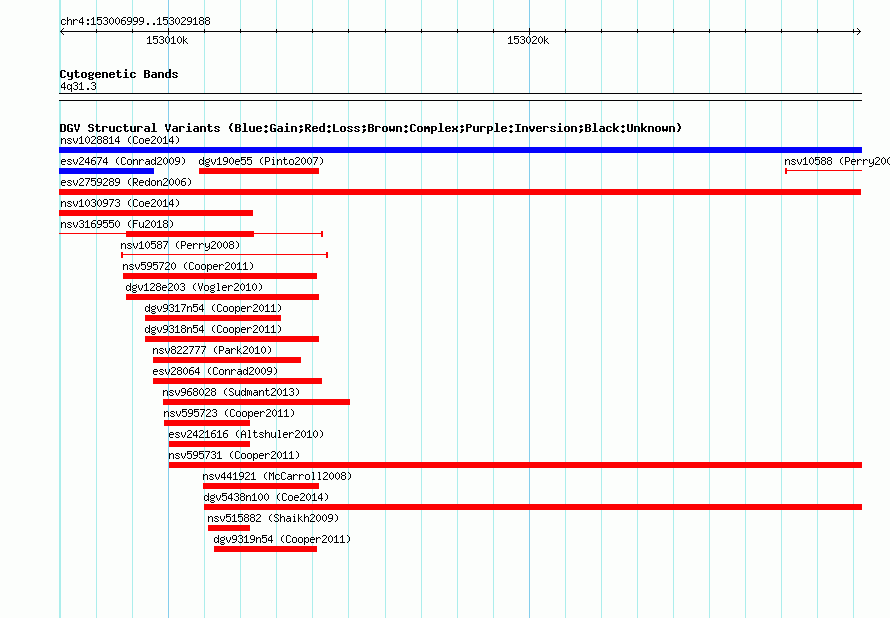Click the 4q31.3 cytogenetic band bar
The image size is (890, 618).
click(460, 97)
